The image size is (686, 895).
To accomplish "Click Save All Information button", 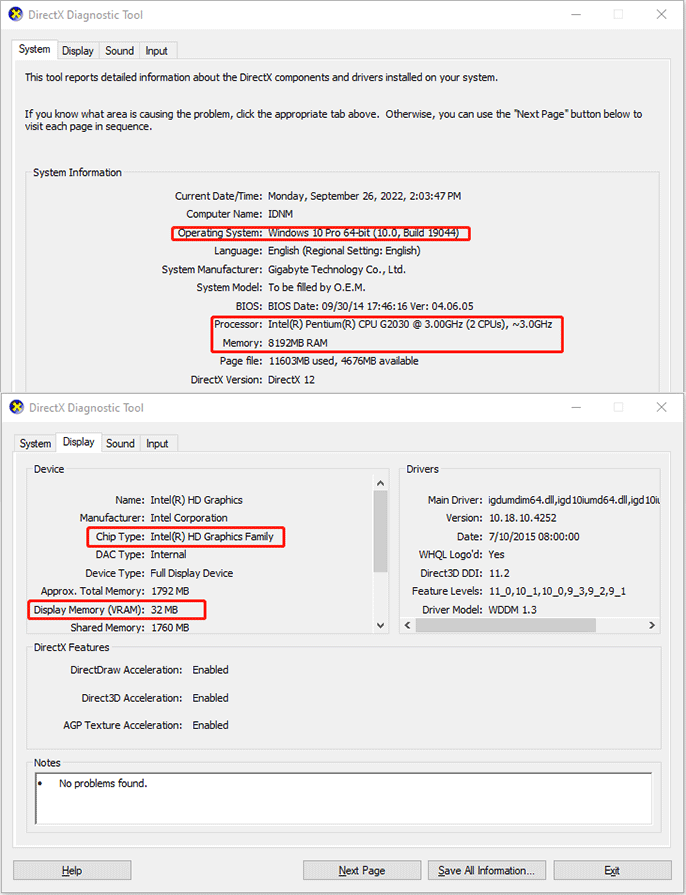I will point(487,870).
